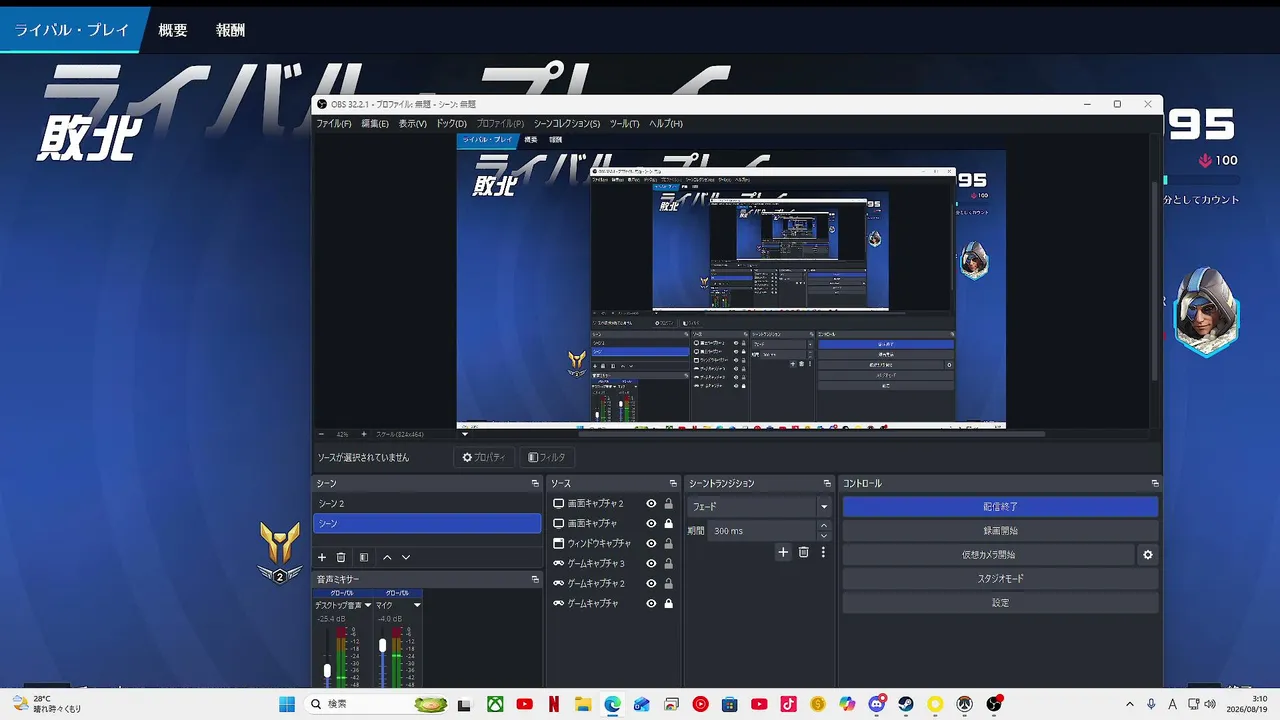Open the 概要 tab in the game
Image resolution: width=1280 pixels, height=720 pixels.
173,30
